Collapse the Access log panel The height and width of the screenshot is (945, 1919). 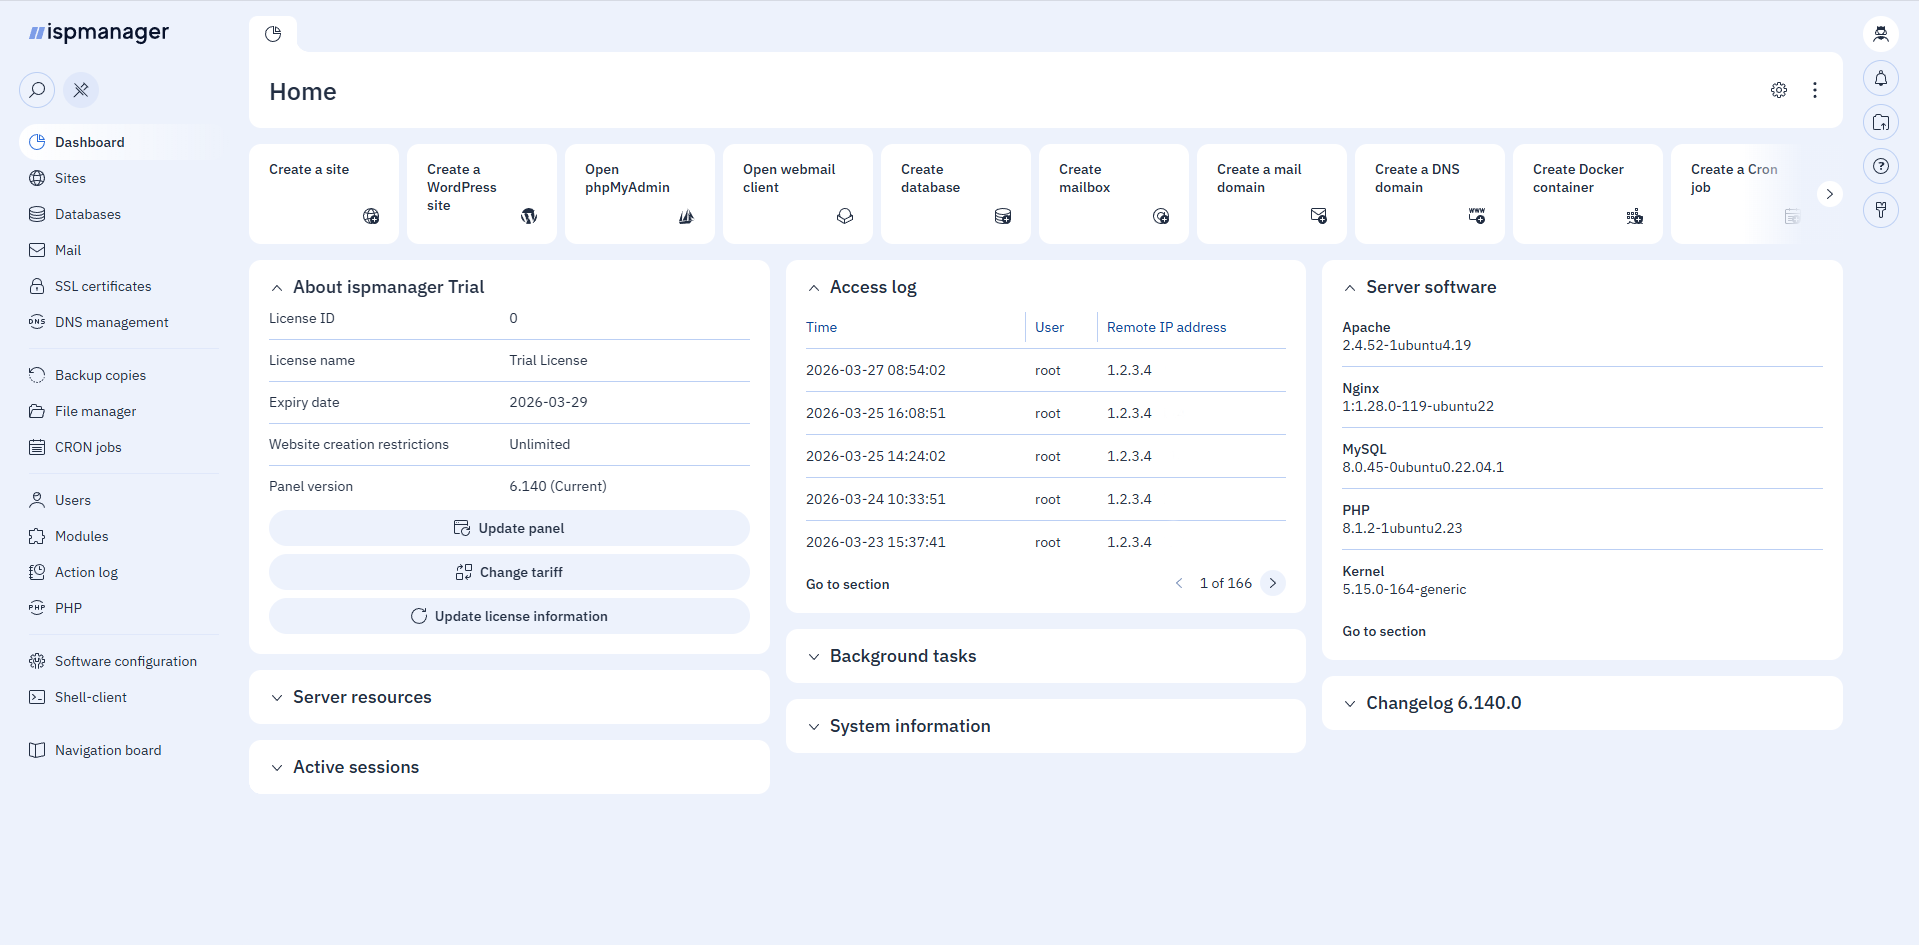point(814,288)
